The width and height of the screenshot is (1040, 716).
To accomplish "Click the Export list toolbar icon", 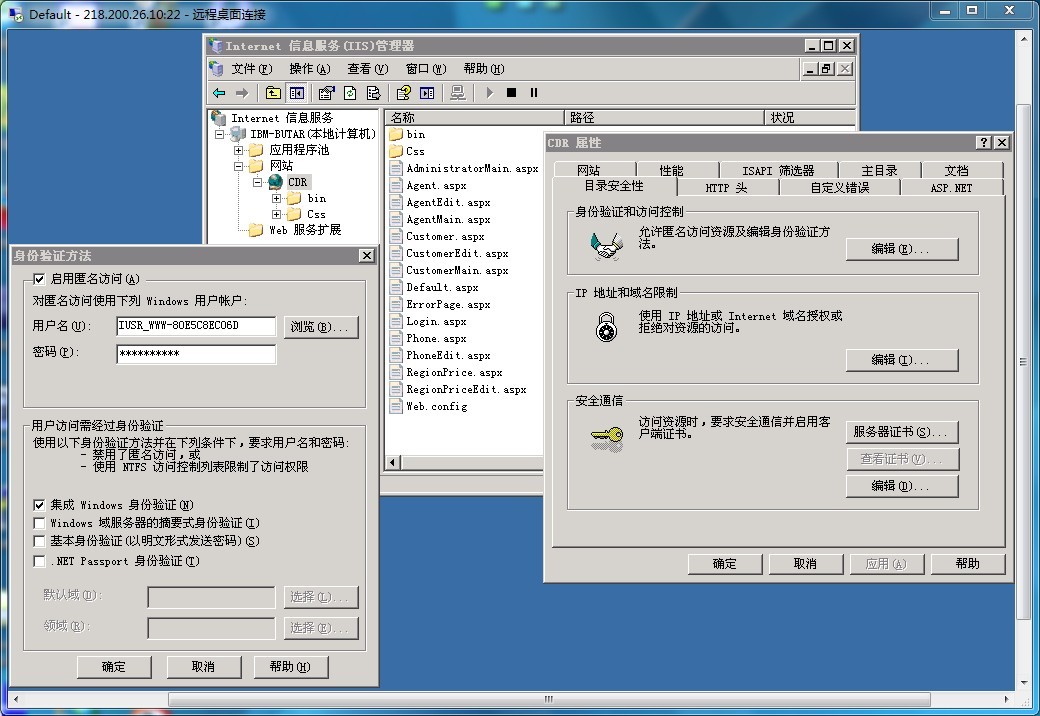I will tap(373, 93).
